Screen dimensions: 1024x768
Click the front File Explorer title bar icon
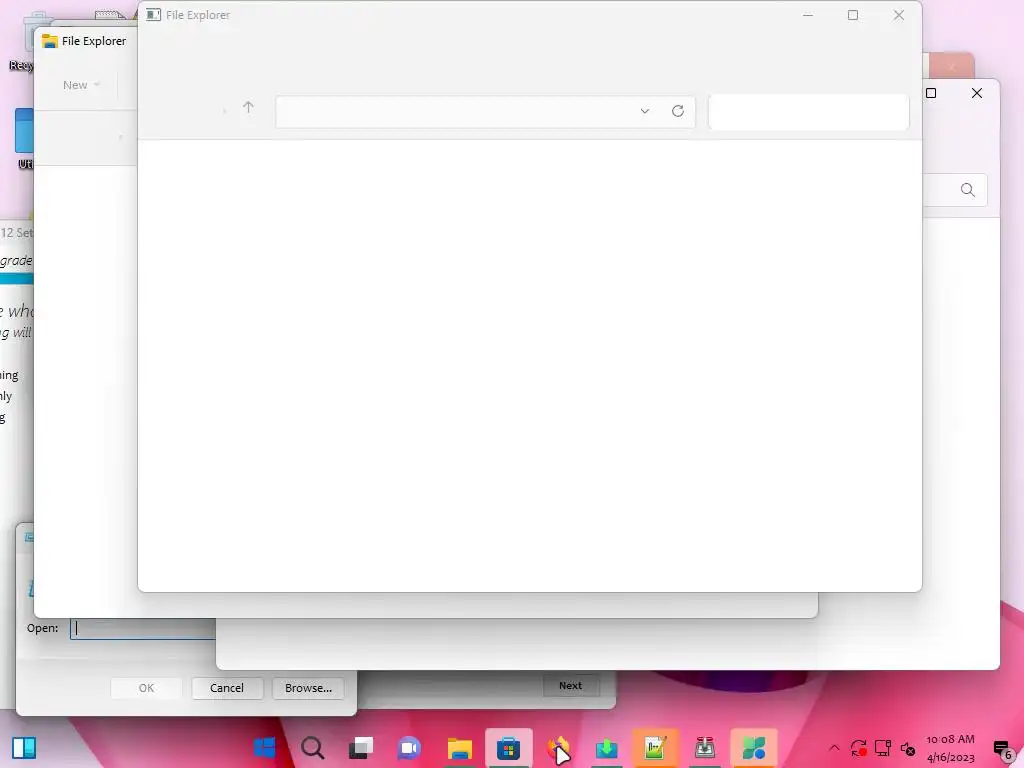pos(153,15)
